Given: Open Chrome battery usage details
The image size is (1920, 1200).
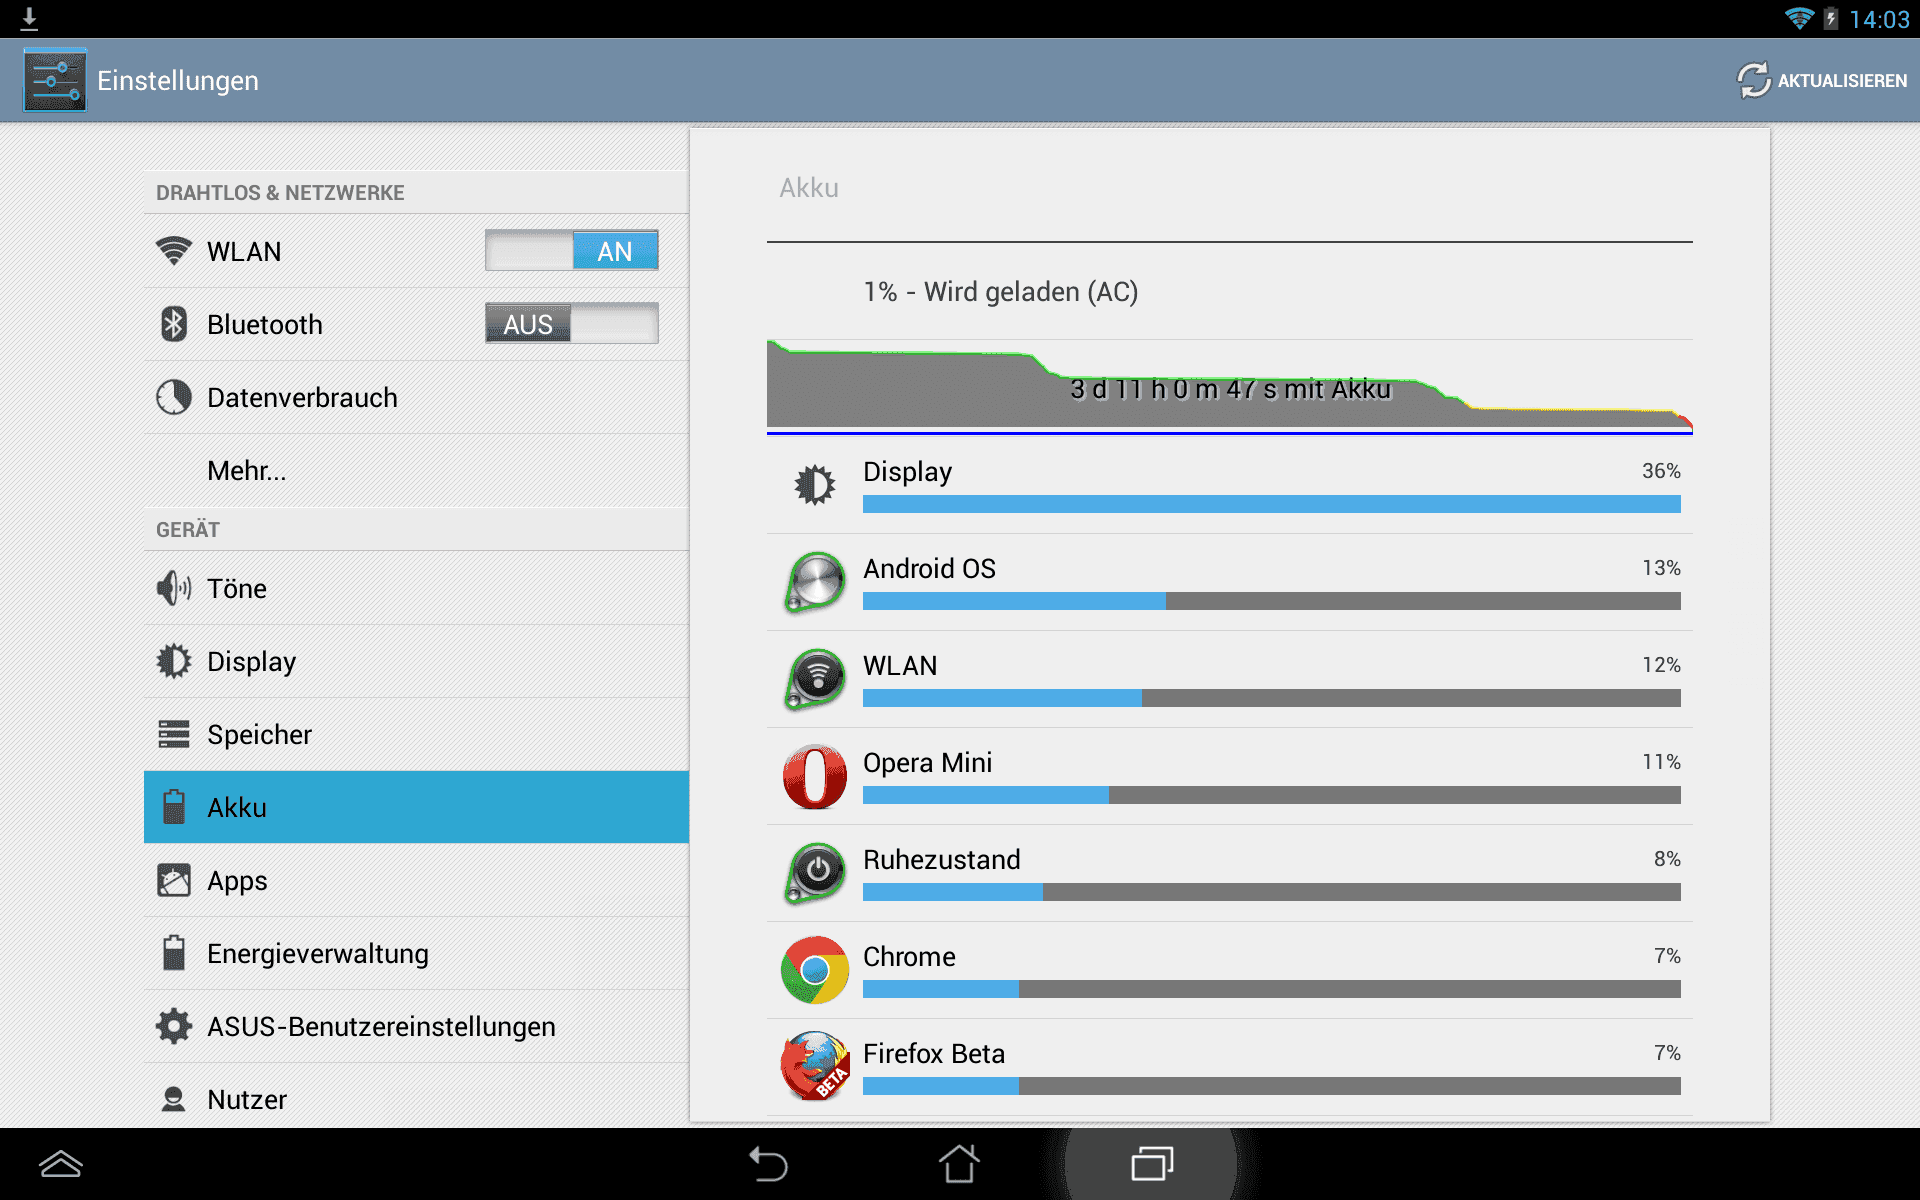Looking at the screenshot, I should [1229, 970].
